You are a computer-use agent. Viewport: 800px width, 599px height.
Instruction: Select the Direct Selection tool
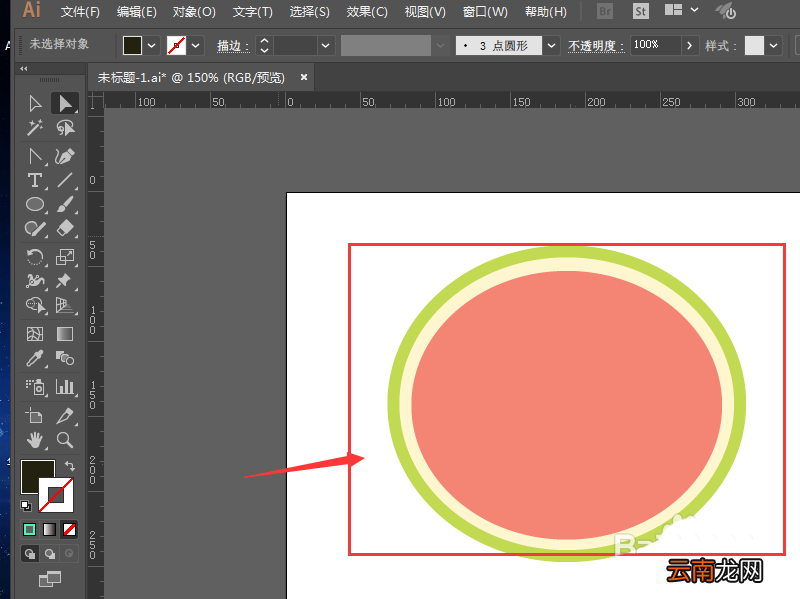click(x=65, y=104)
